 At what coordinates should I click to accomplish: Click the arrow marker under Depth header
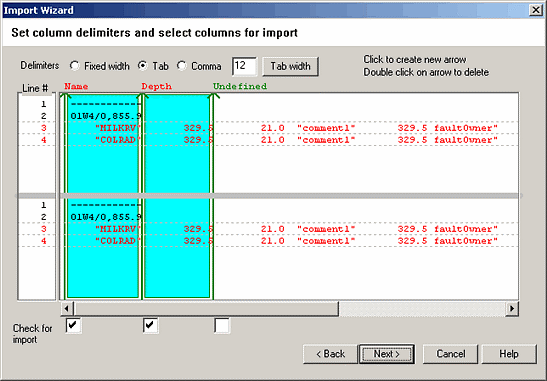pyautogui.click(x=142, y=96)
